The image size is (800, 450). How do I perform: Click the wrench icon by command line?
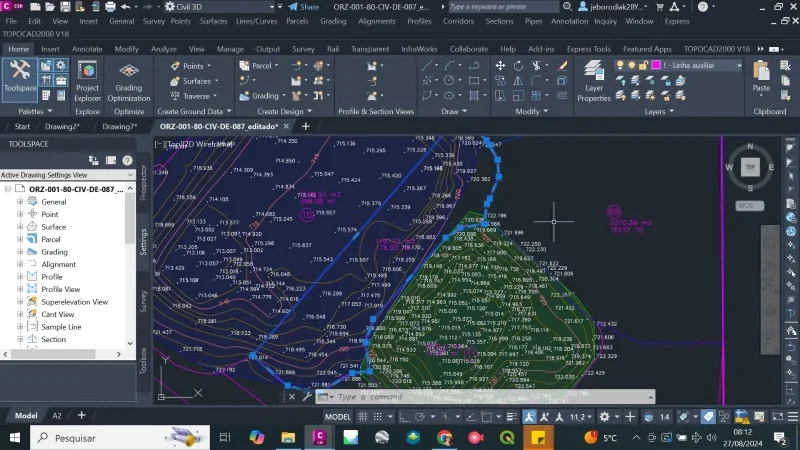(307, 396)
